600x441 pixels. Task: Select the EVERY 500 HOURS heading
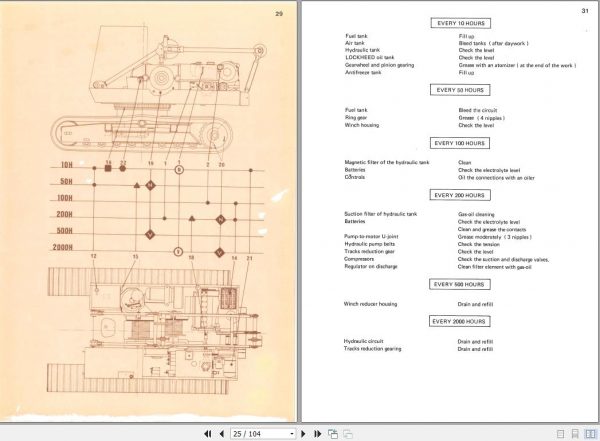tap(459, 284)
